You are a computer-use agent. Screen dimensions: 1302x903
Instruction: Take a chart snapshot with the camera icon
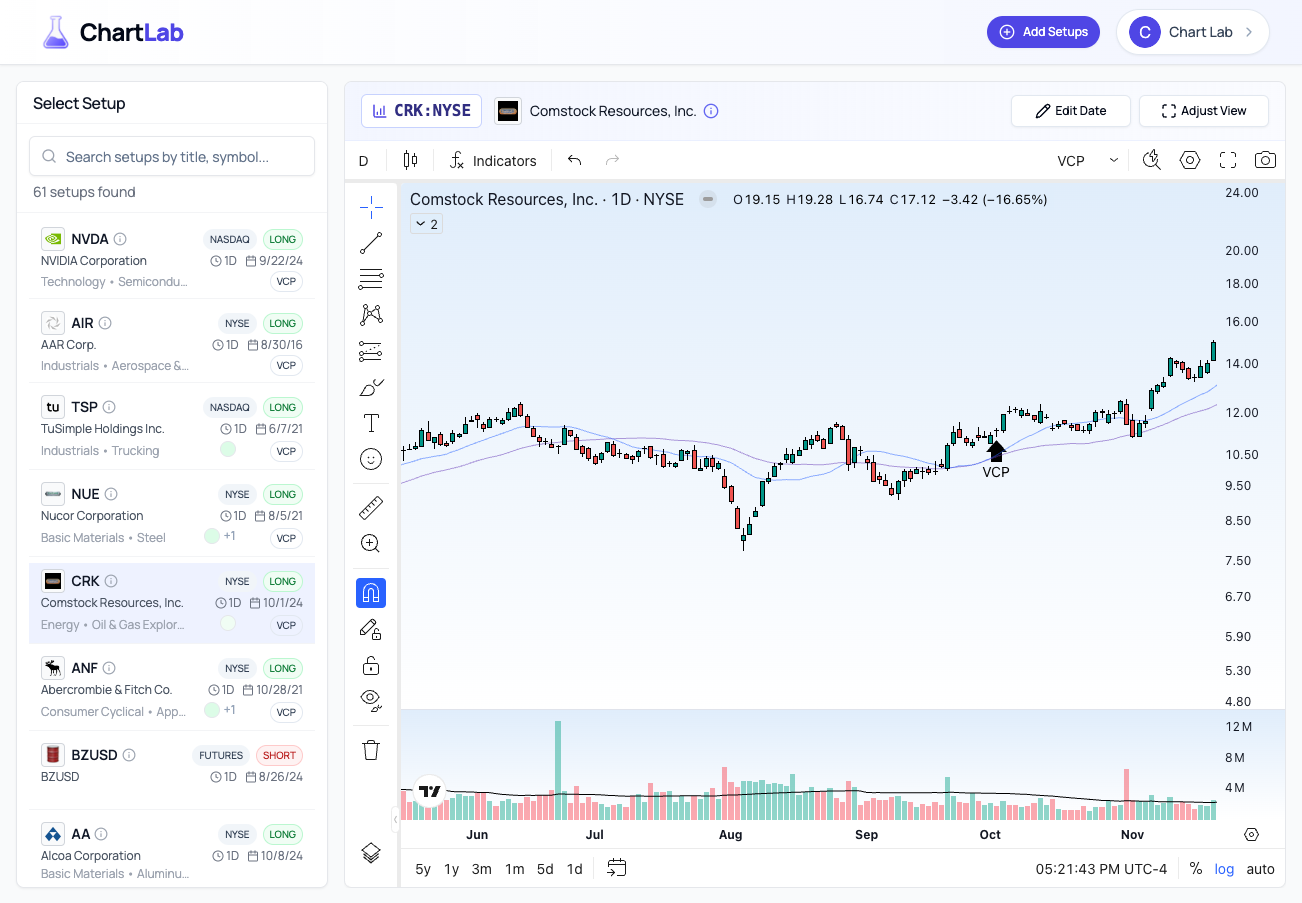coord(1264,160)
